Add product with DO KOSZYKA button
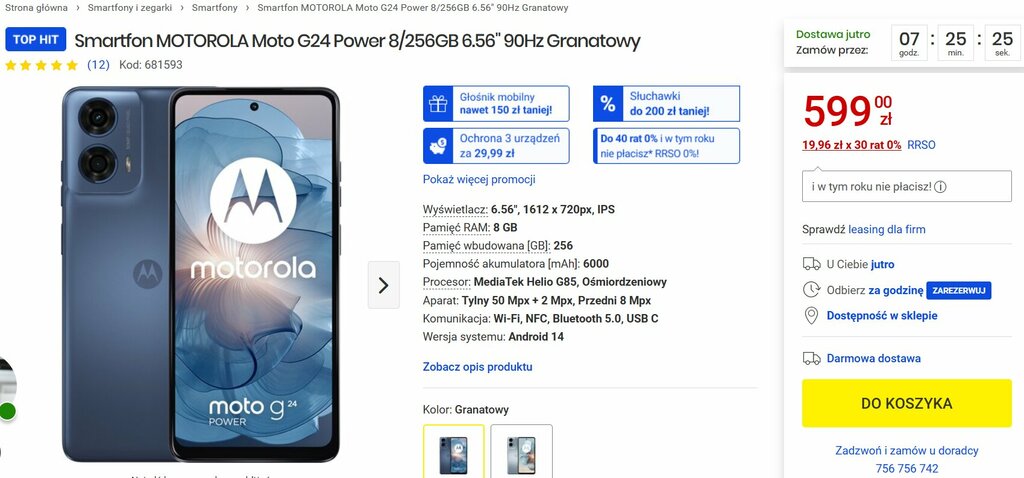The height and width of the screenshot is (478, 1024). [906, 404]
